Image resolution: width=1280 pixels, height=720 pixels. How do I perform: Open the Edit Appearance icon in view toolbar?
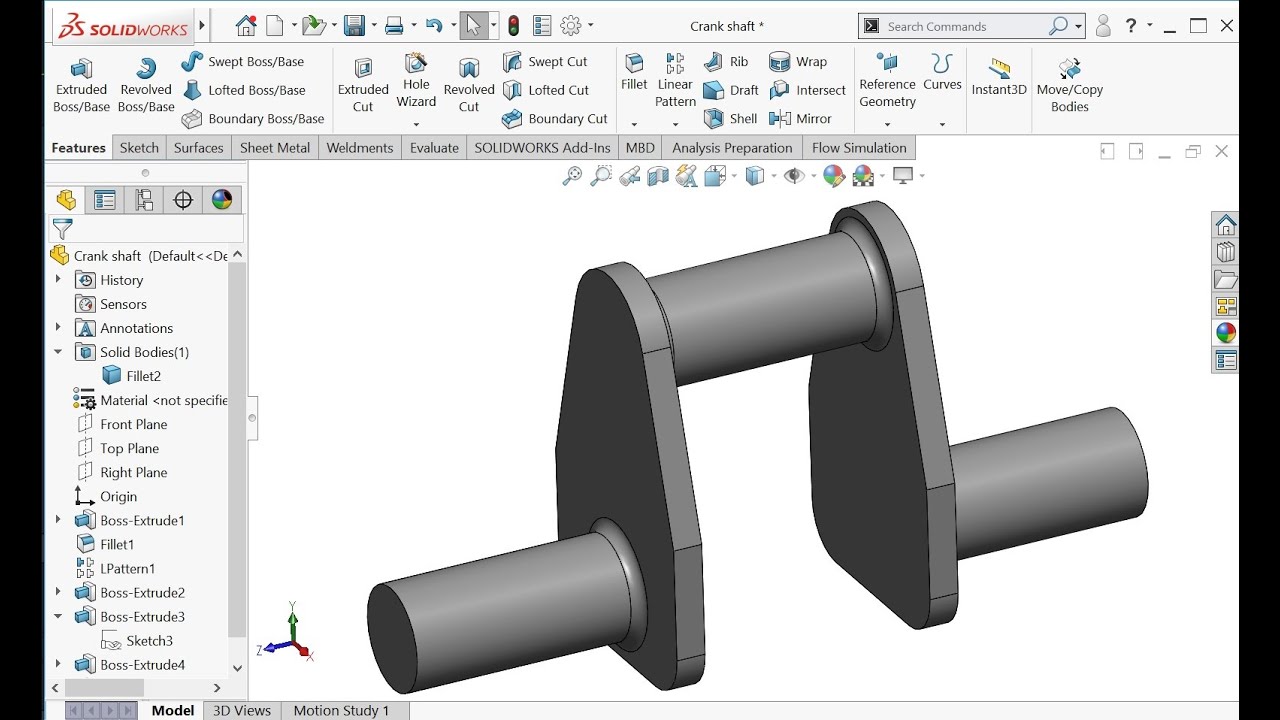click(833, 177)
